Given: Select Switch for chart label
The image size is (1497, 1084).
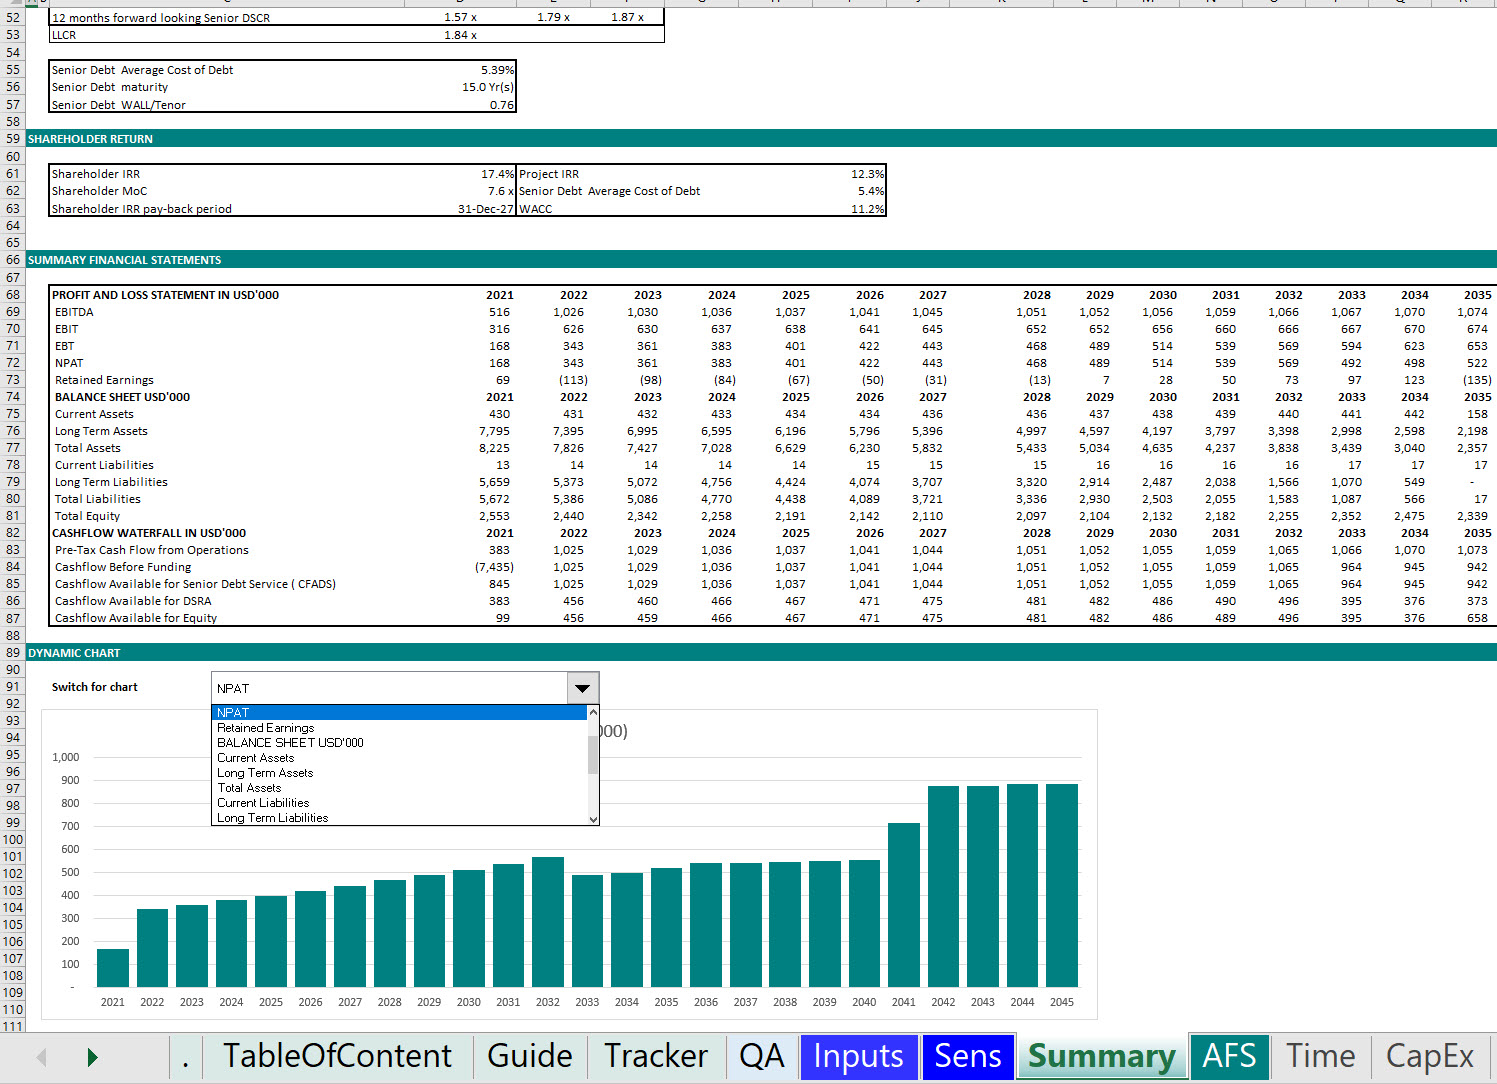Looking at the screenshot, I should [x=95, y=687].
